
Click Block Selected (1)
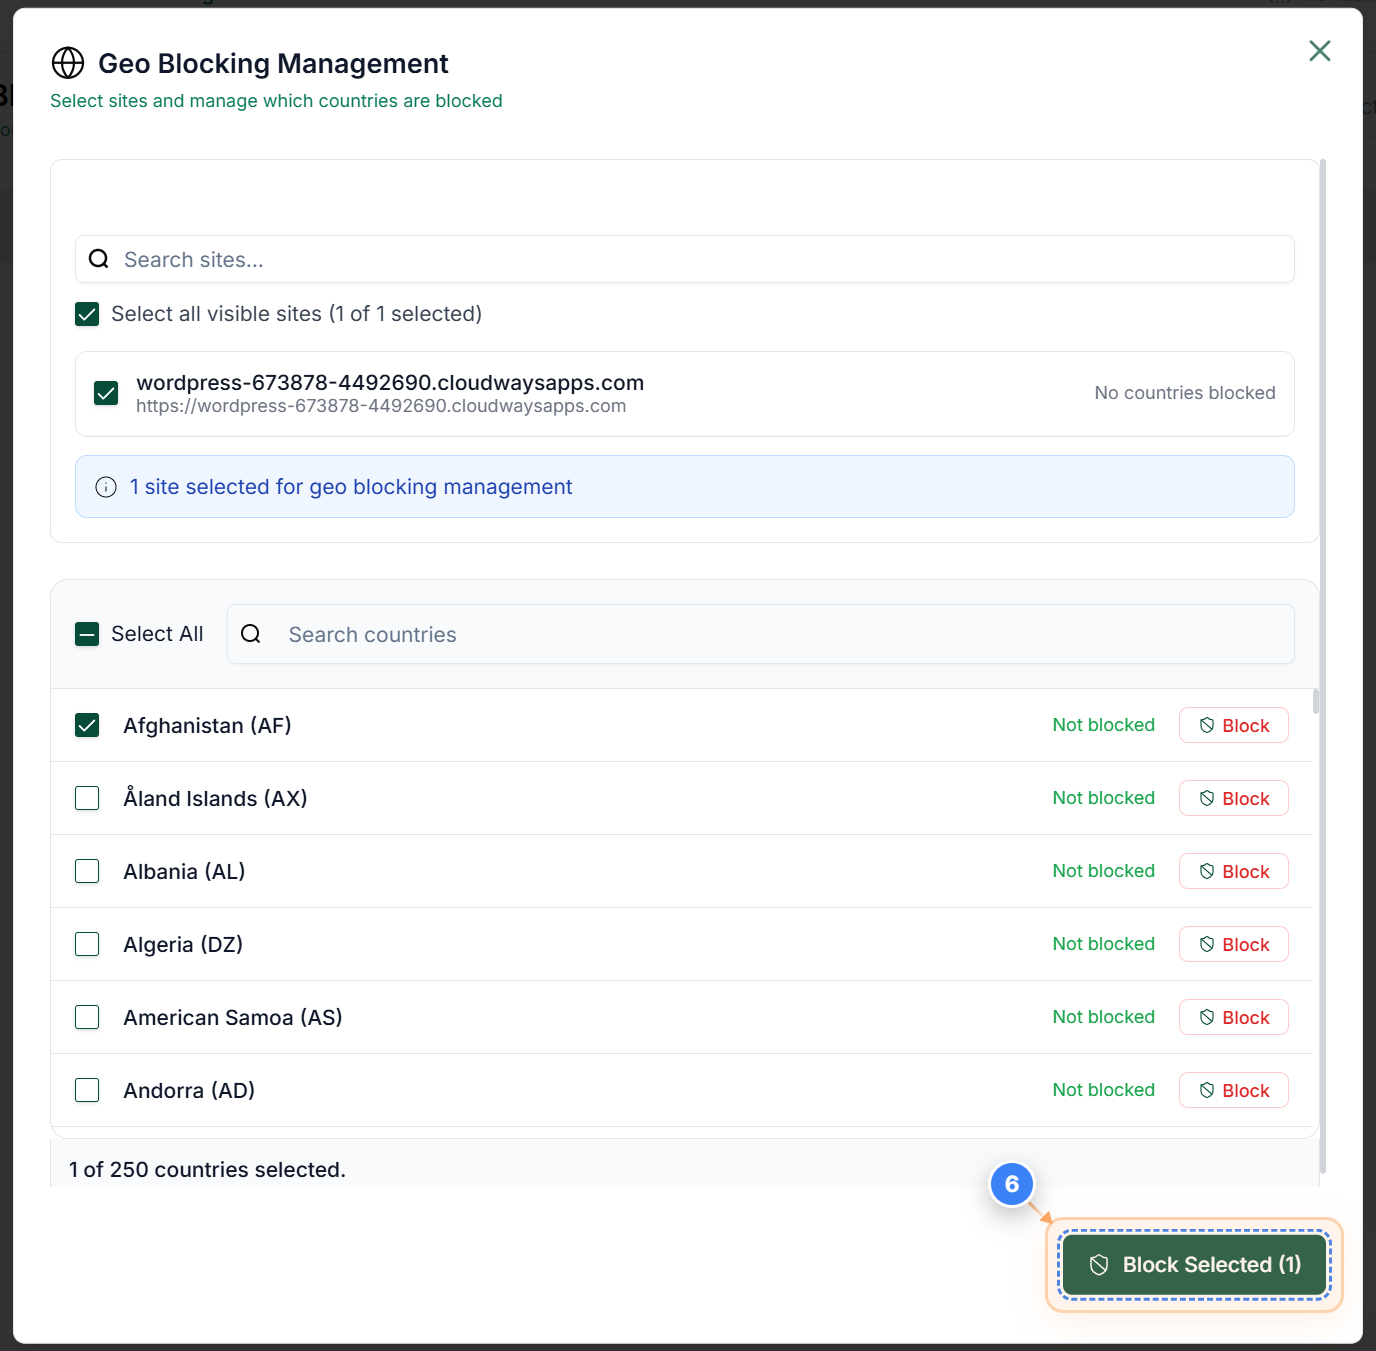coord(1193,1264)
